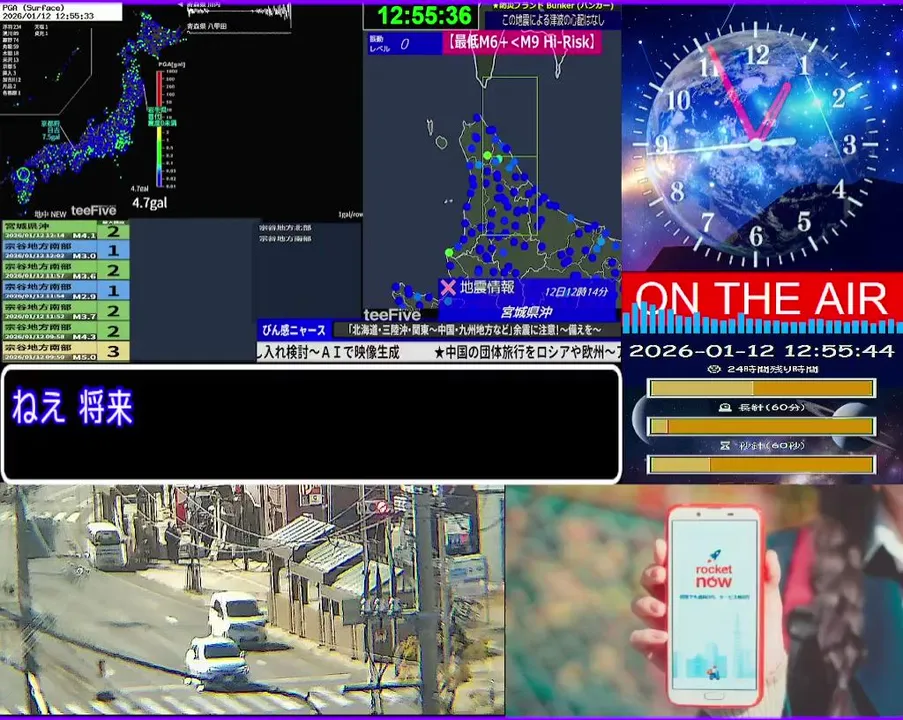Tap the rocket now logo on phone
The width and height of the screenshot is (903, 720).
[714, 570]
